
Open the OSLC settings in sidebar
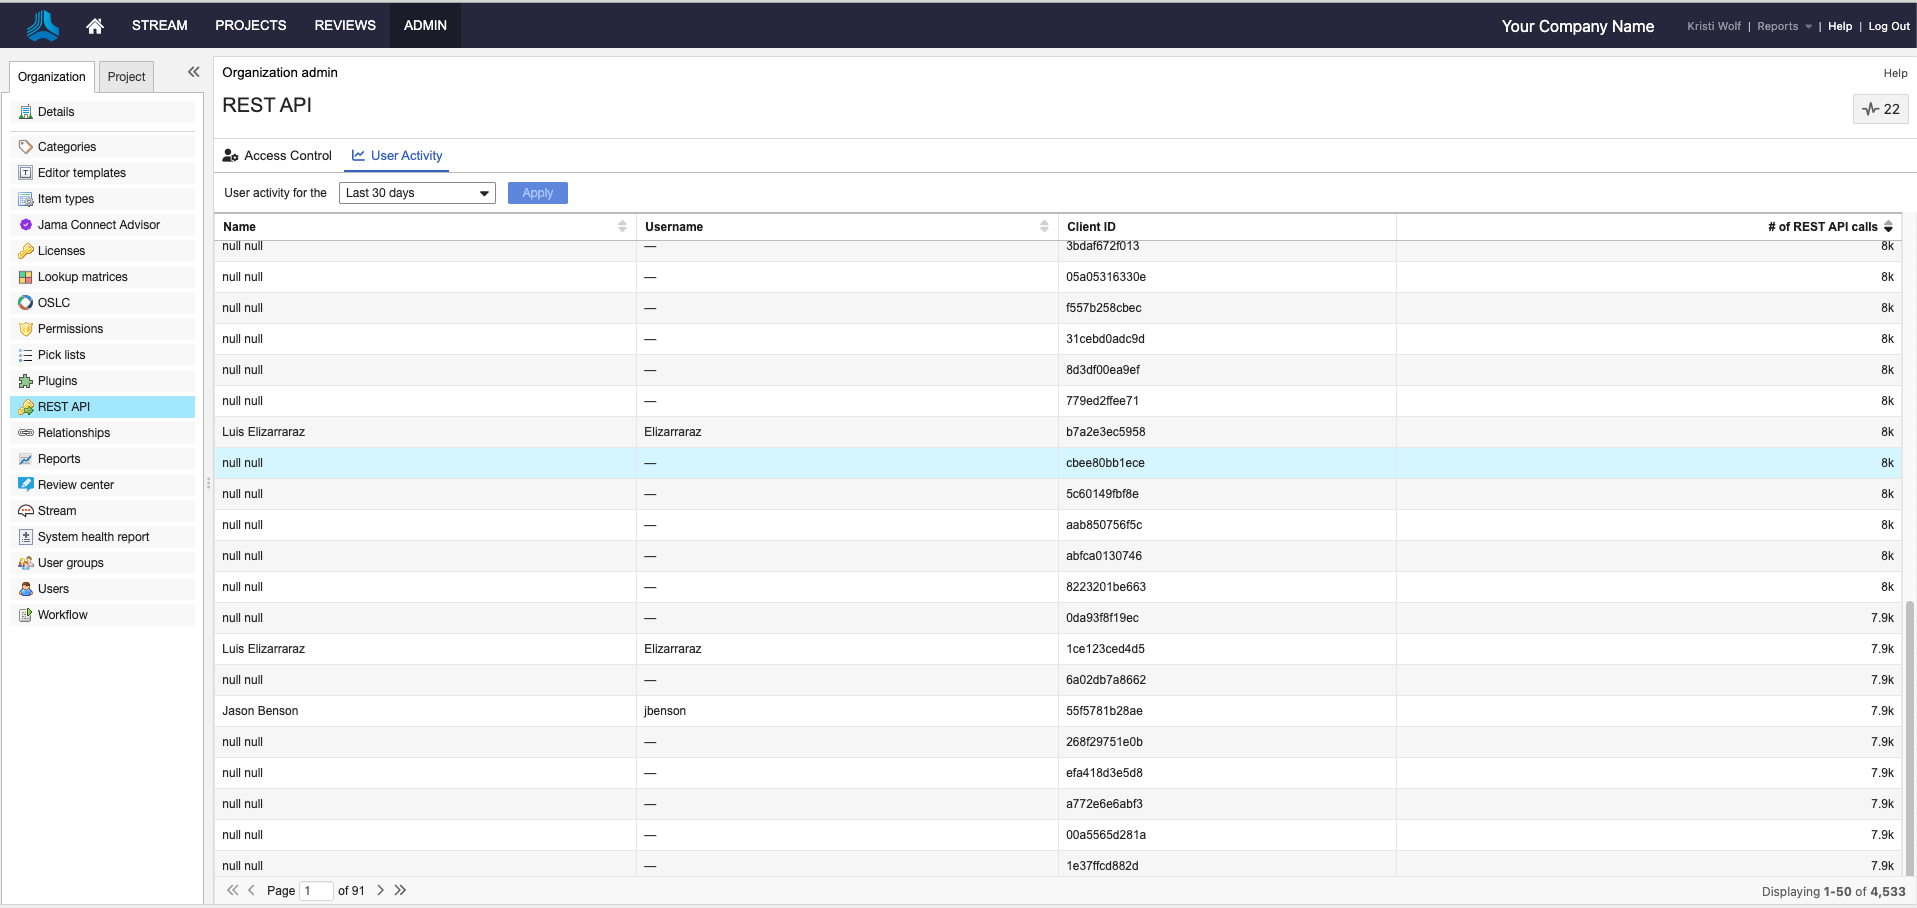click(x=54, y=303)
